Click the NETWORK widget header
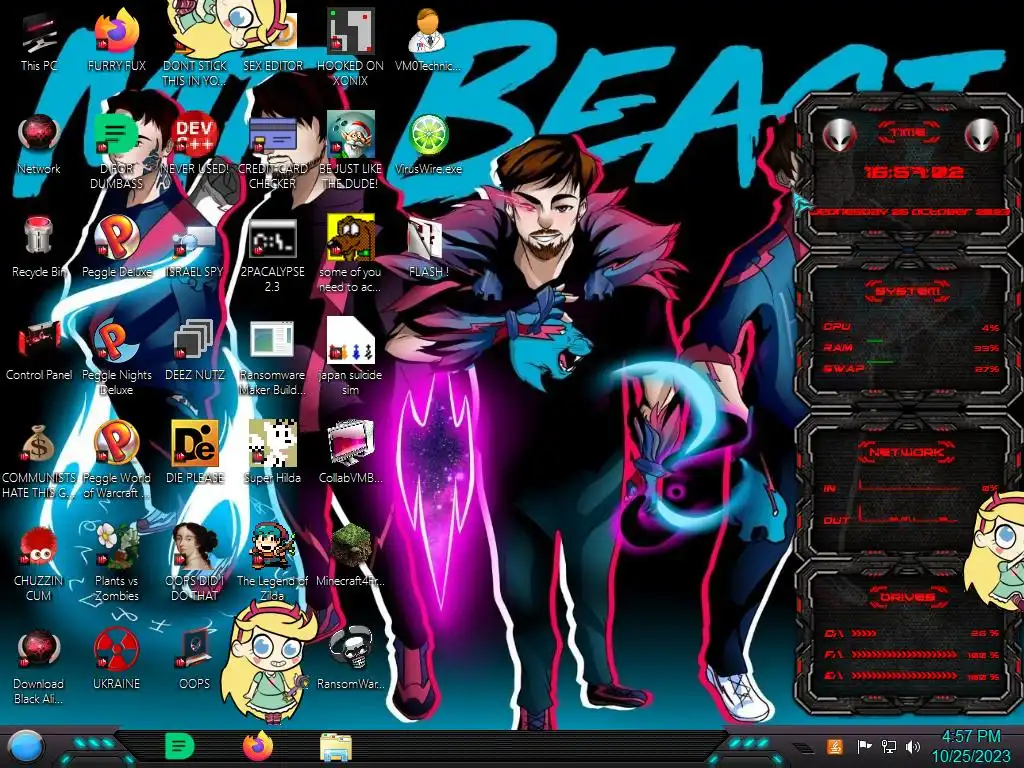 [x=906, y=452]
